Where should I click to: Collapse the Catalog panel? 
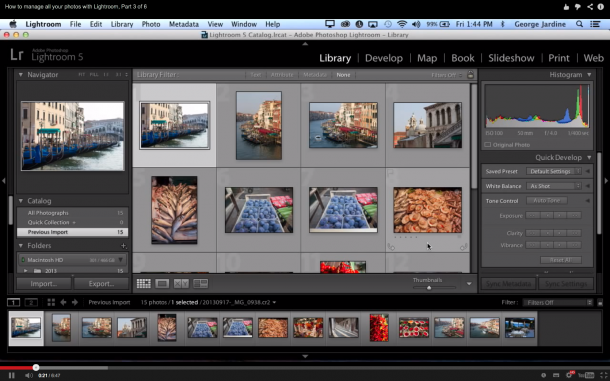coord(21,201)
